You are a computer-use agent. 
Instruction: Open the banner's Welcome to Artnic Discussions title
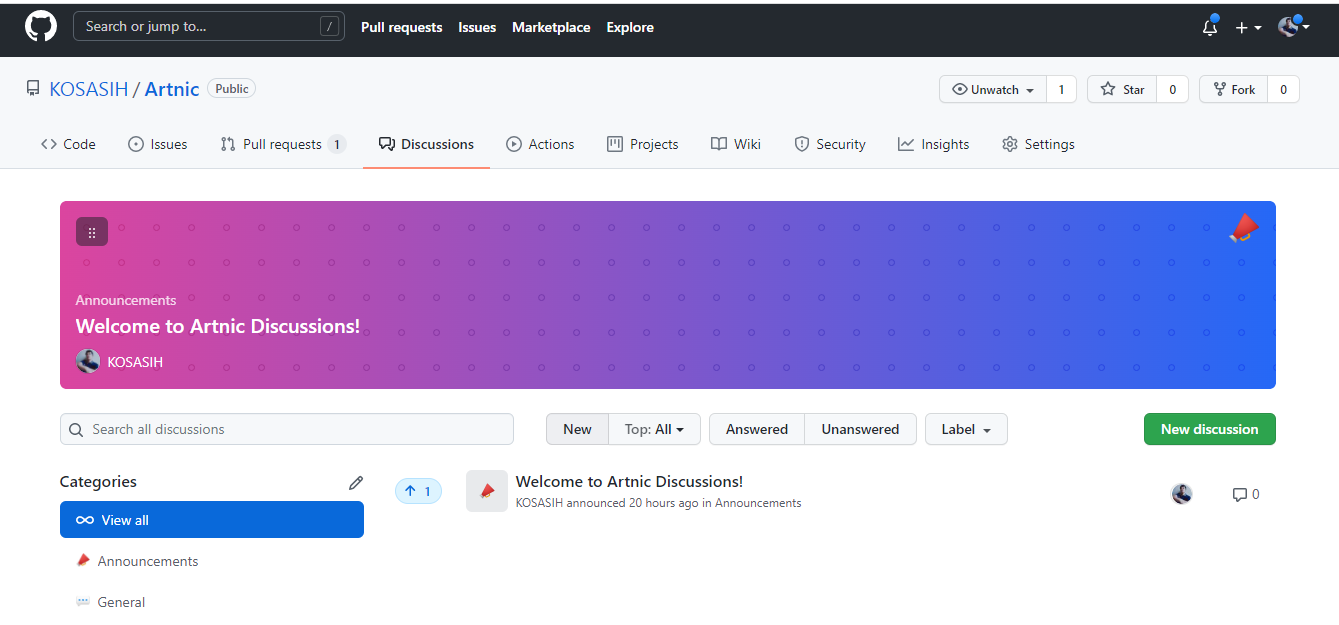218,326
